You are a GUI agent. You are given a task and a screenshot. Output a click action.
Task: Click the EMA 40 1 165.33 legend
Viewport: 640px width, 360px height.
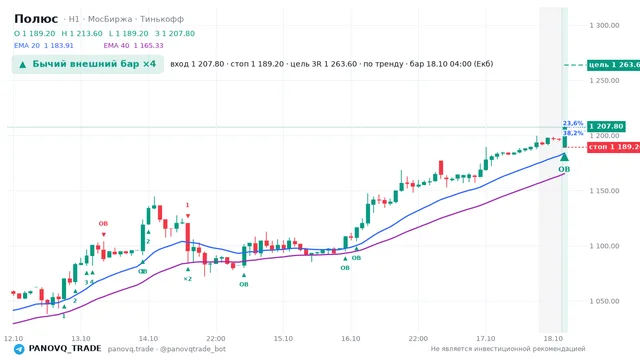(x=133, y=46)
